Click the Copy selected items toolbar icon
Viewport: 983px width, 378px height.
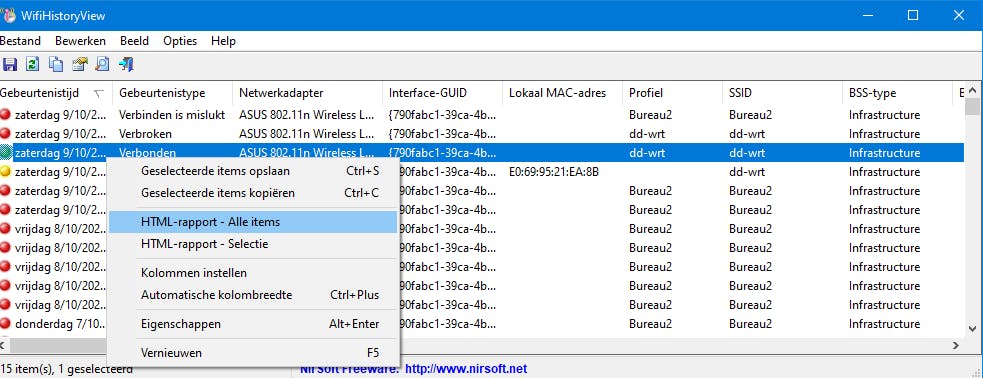(x=56, y=64)
